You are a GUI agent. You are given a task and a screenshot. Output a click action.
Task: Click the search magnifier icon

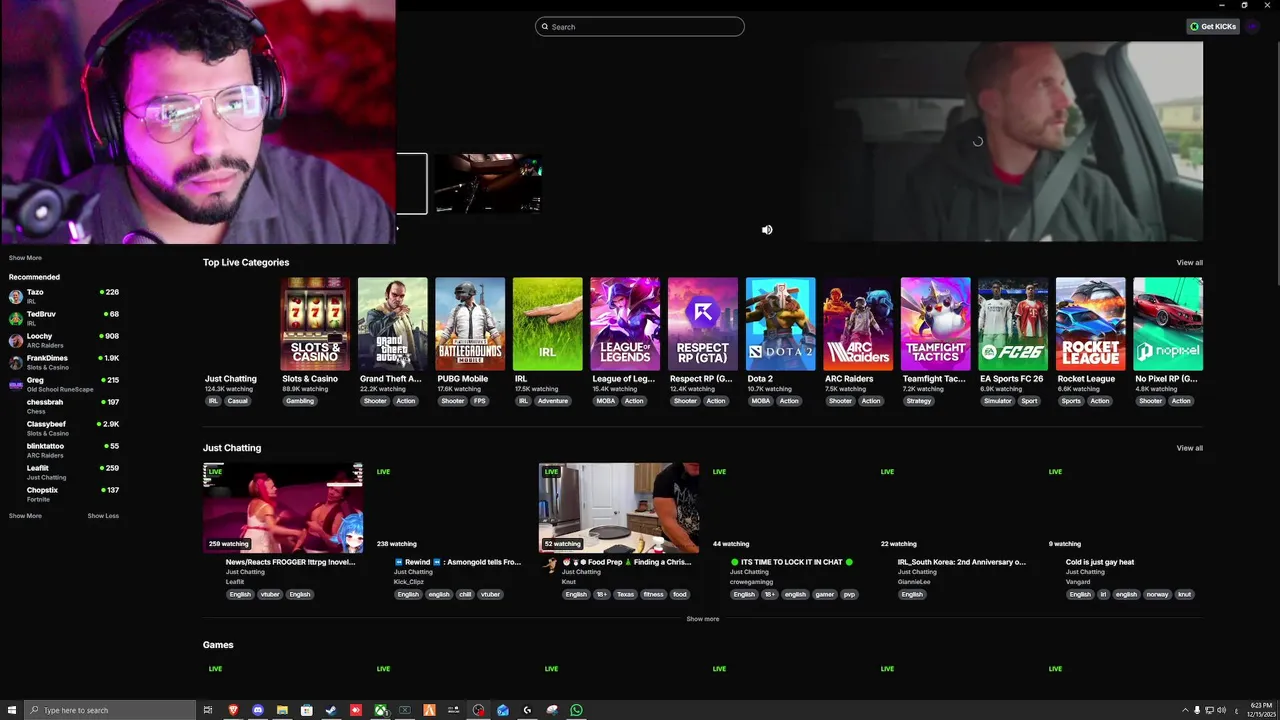click(x=545, y=27)
